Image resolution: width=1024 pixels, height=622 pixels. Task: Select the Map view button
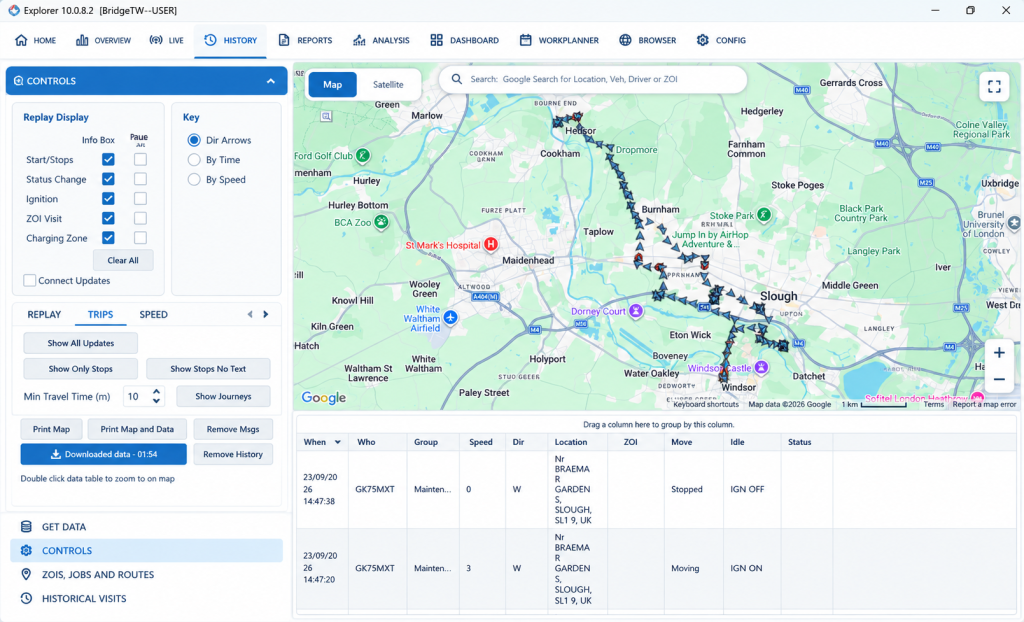pos(332,84)
